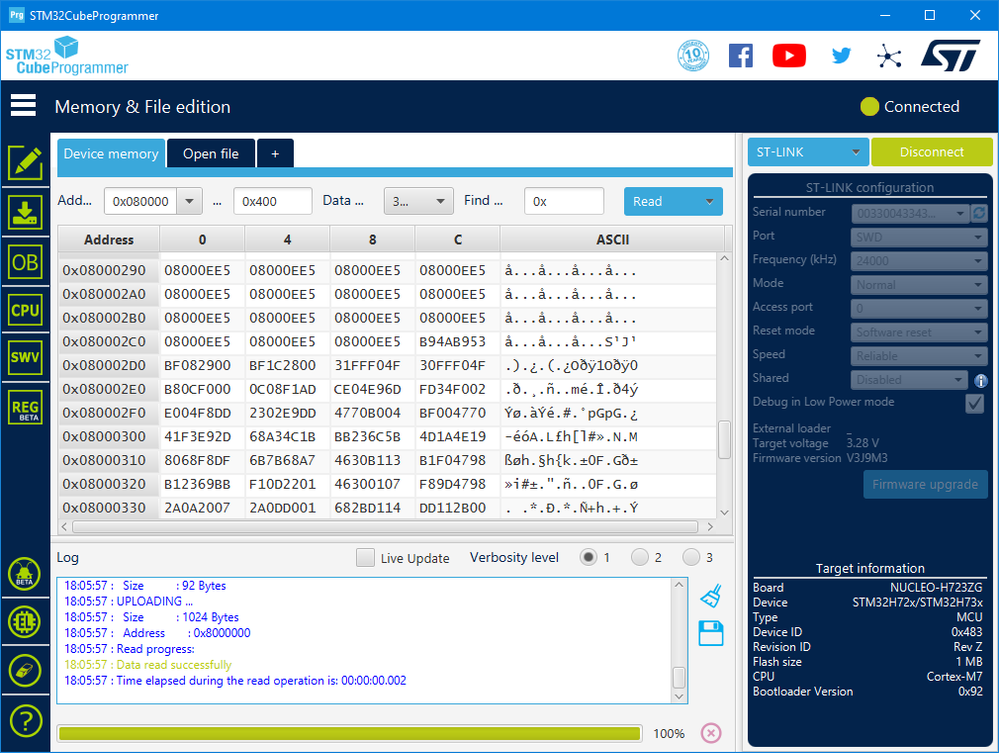
Task: Click the memory table horizontal scrollbar
Action: coord(386,527)
